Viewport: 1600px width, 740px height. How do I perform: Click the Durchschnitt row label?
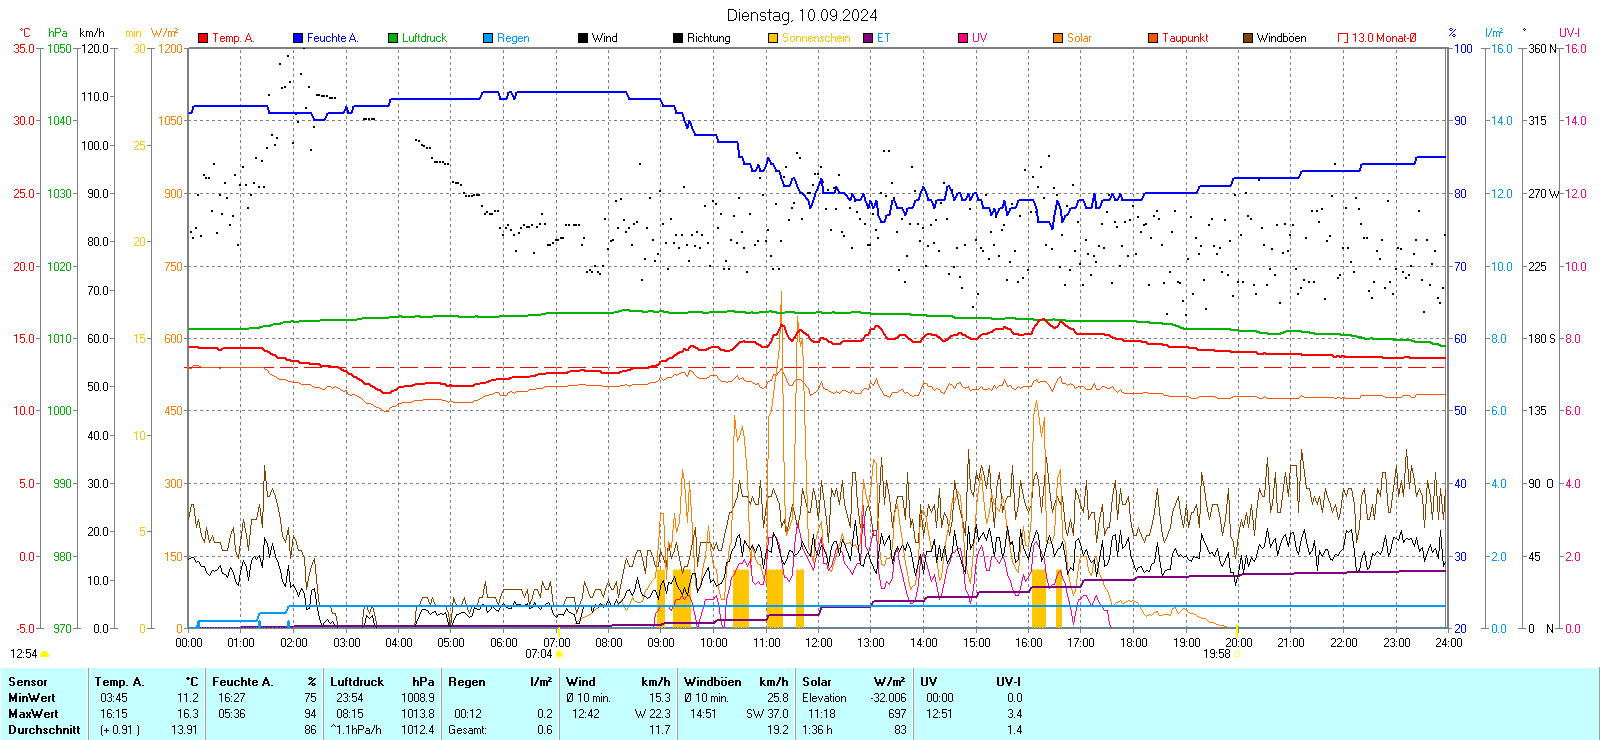(x=44, y=730)
